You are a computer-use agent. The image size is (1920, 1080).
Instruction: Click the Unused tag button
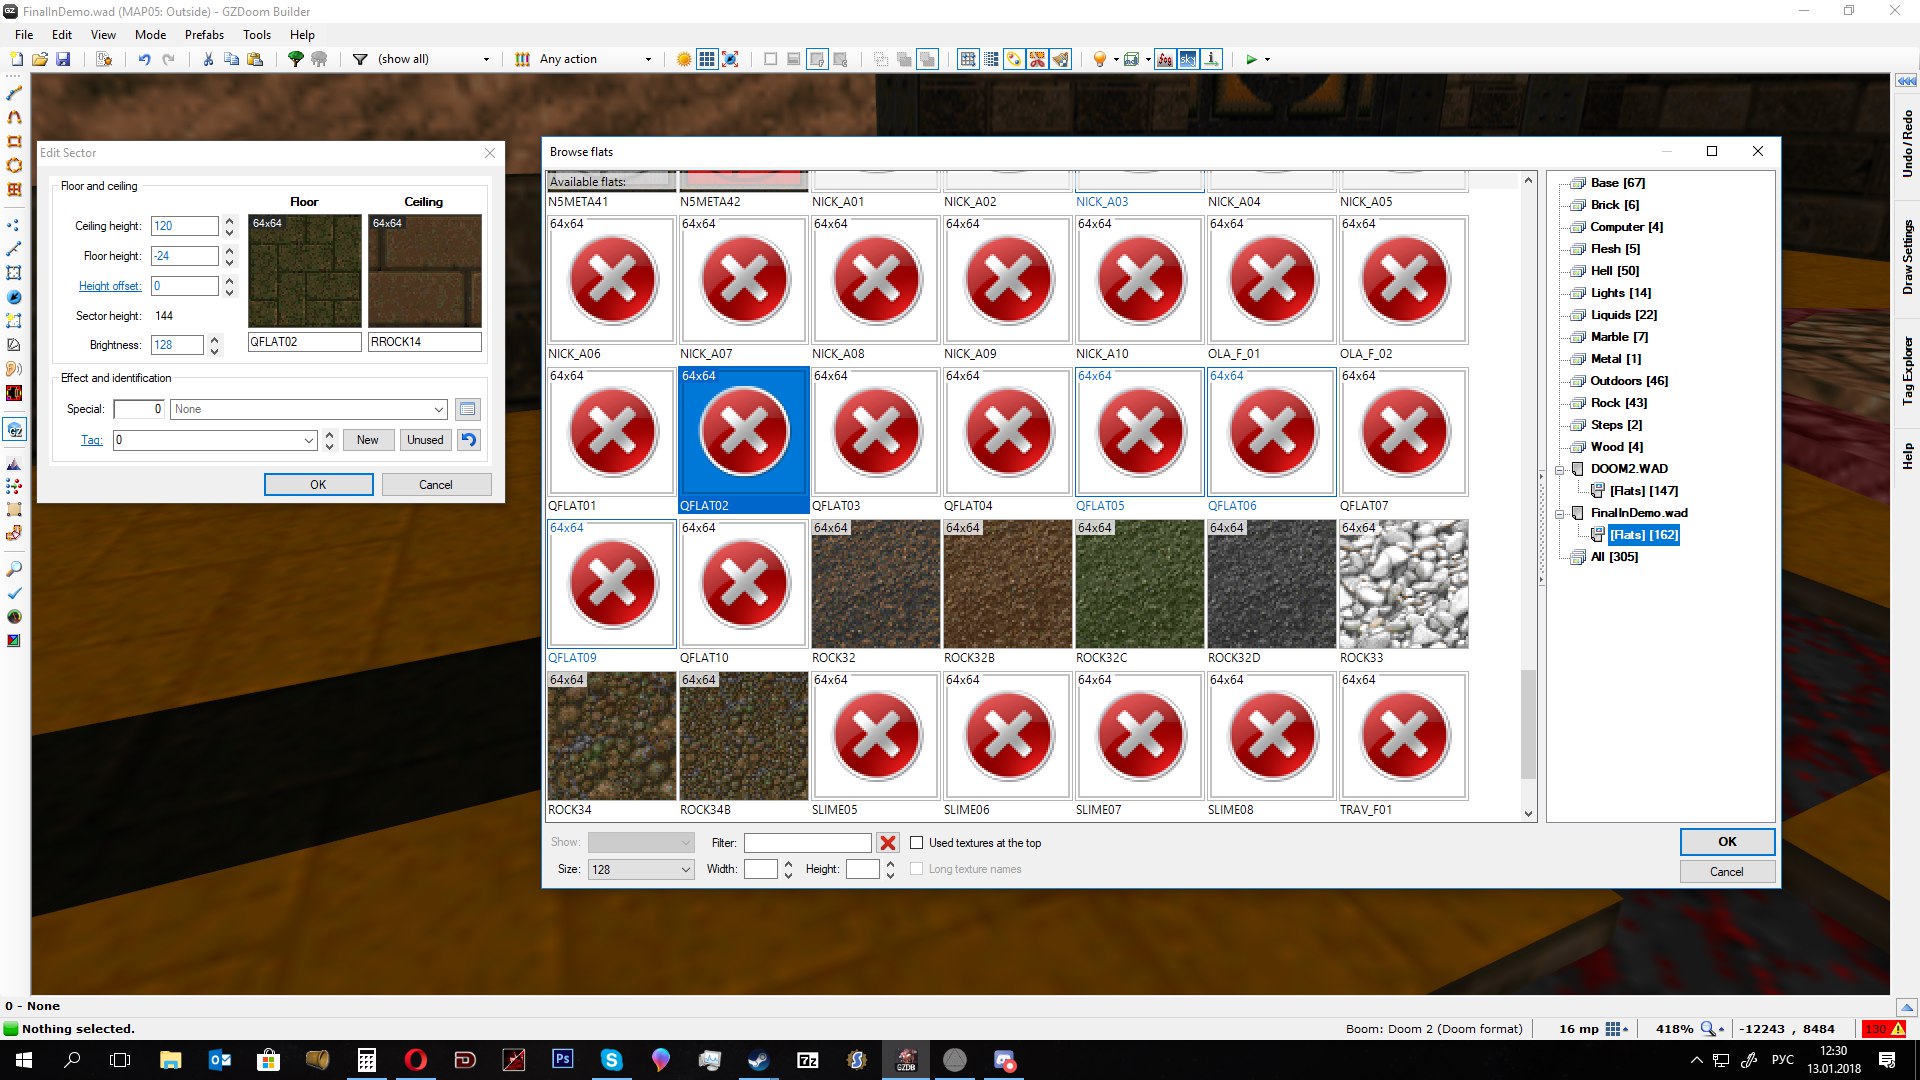(425, 440)
